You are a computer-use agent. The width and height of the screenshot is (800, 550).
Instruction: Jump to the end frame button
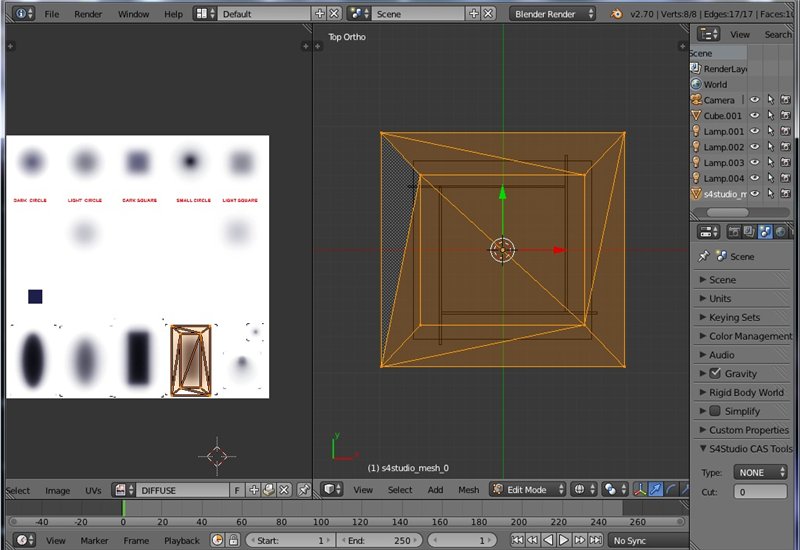594,540
